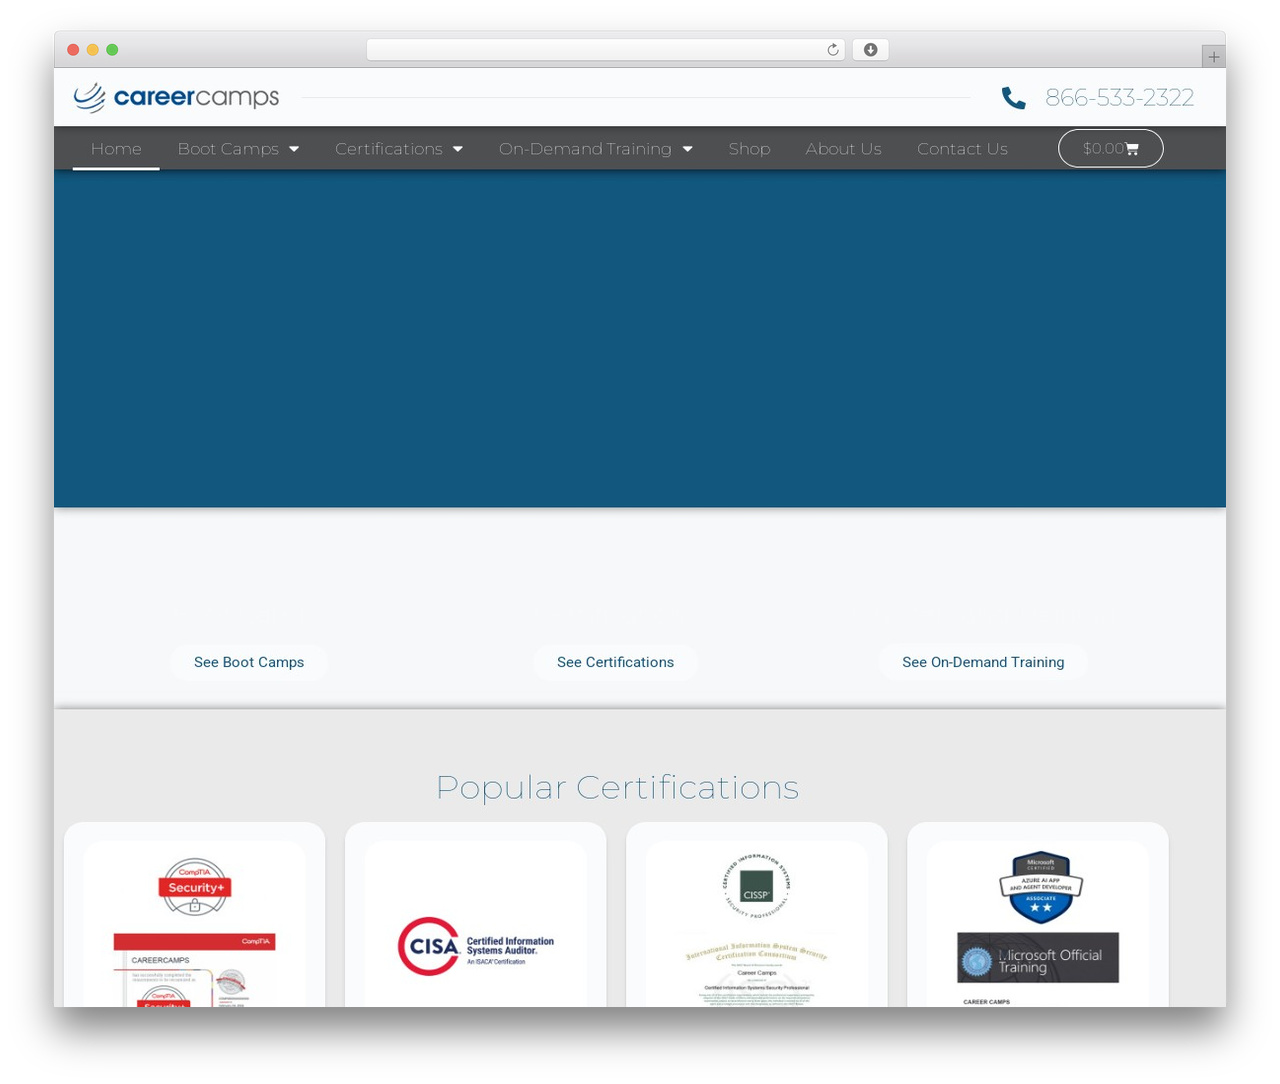Navigate to Contact Us

[x=962, y=149]
